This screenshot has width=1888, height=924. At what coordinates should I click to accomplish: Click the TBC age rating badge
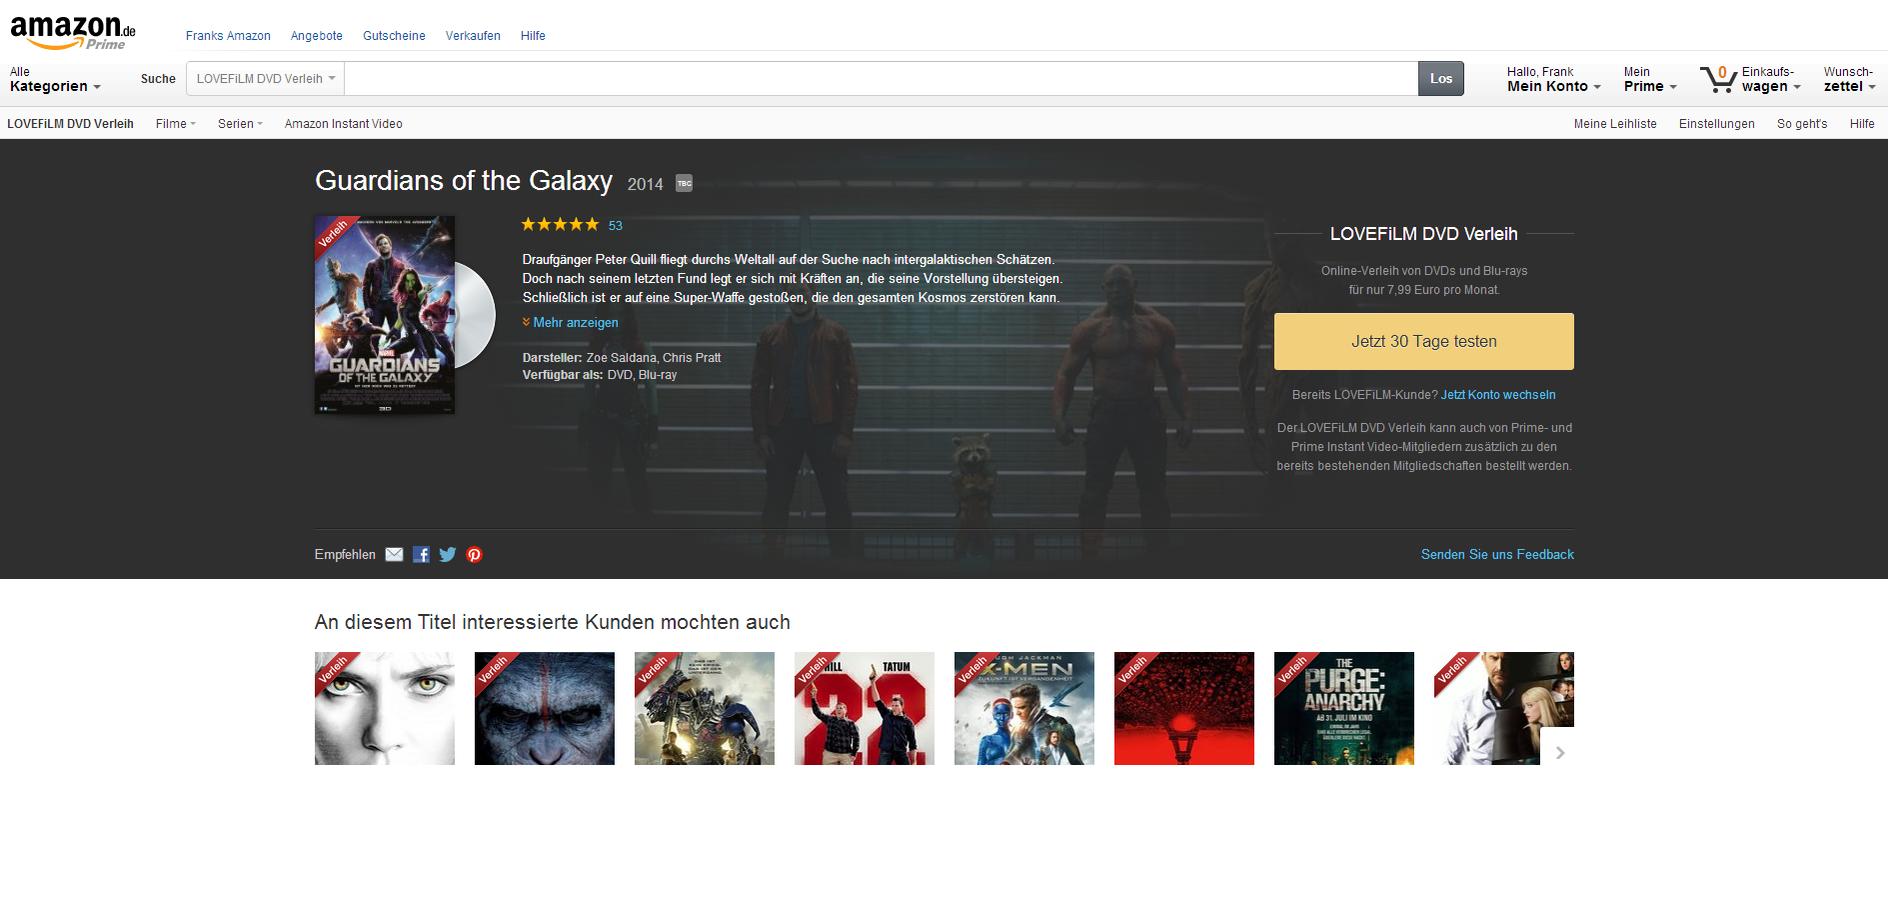(684, 183)
